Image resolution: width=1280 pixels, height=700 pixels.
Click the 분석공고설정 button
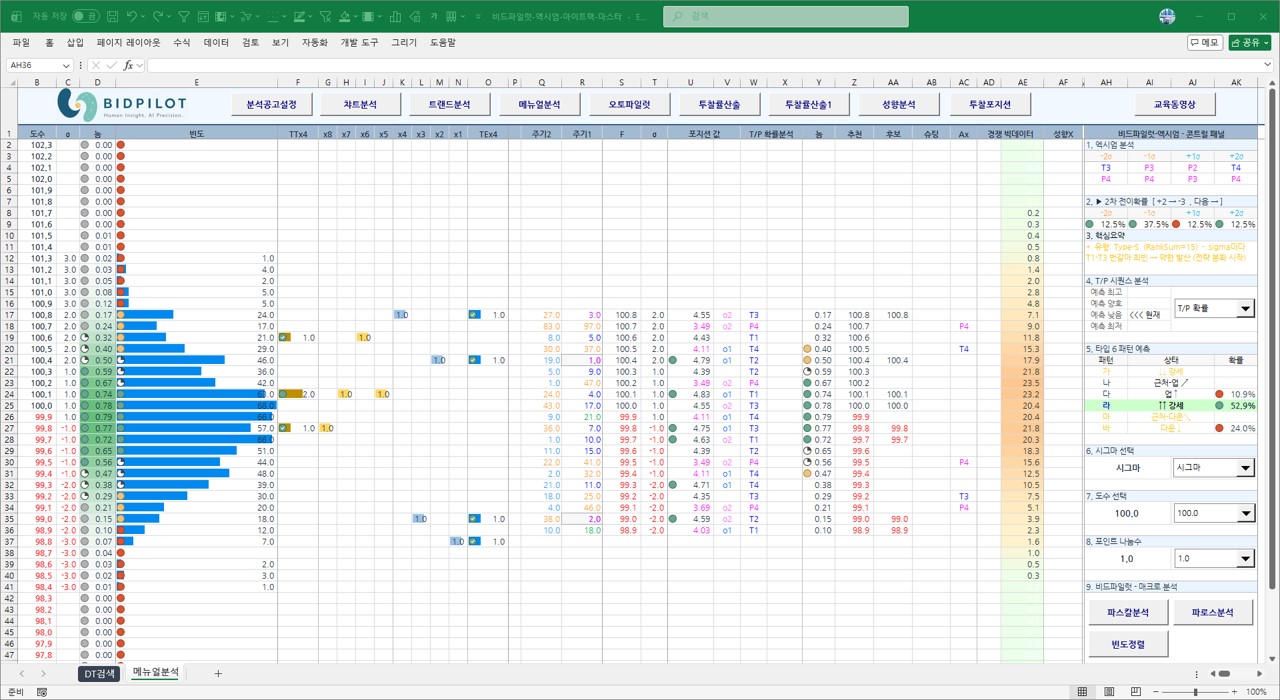pos(272,104)
